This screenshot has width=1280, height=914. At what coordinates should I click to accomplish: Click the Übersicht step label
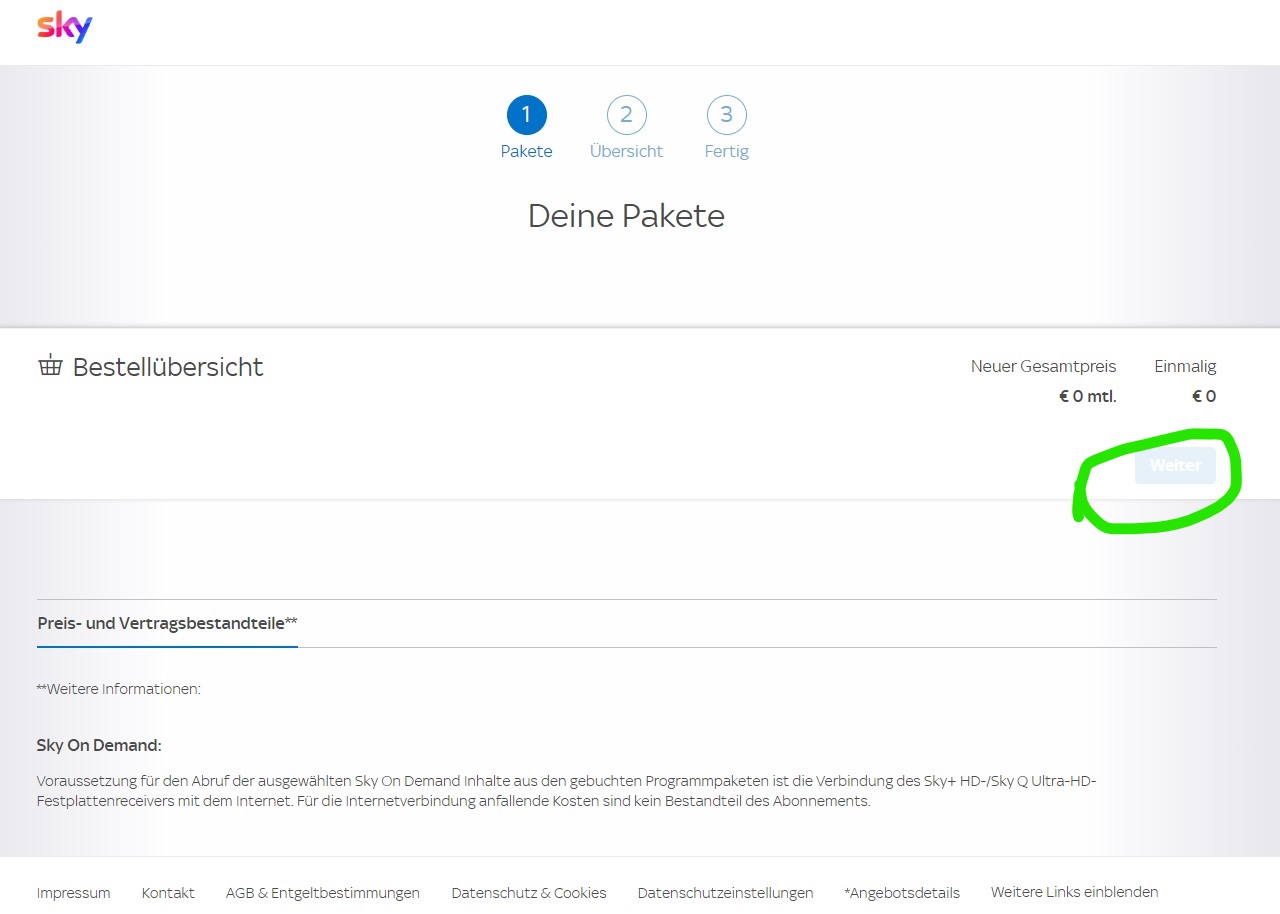click(x=626, y=152)
